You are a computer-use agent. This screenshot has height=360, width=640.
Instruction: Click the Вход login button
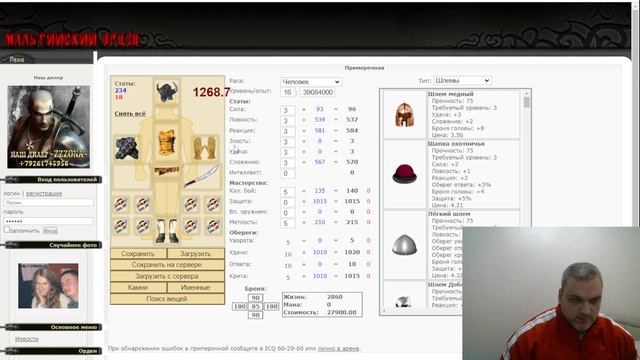50,231
